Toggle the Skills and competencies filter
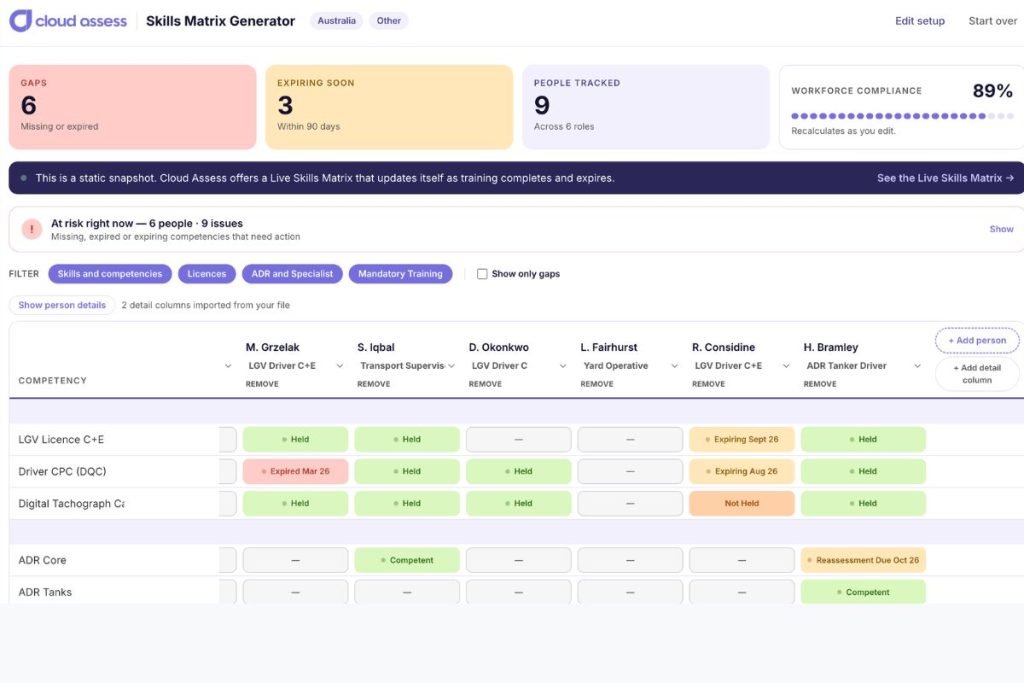Viewport: 1024px width, 683px height. pos(110,274)
